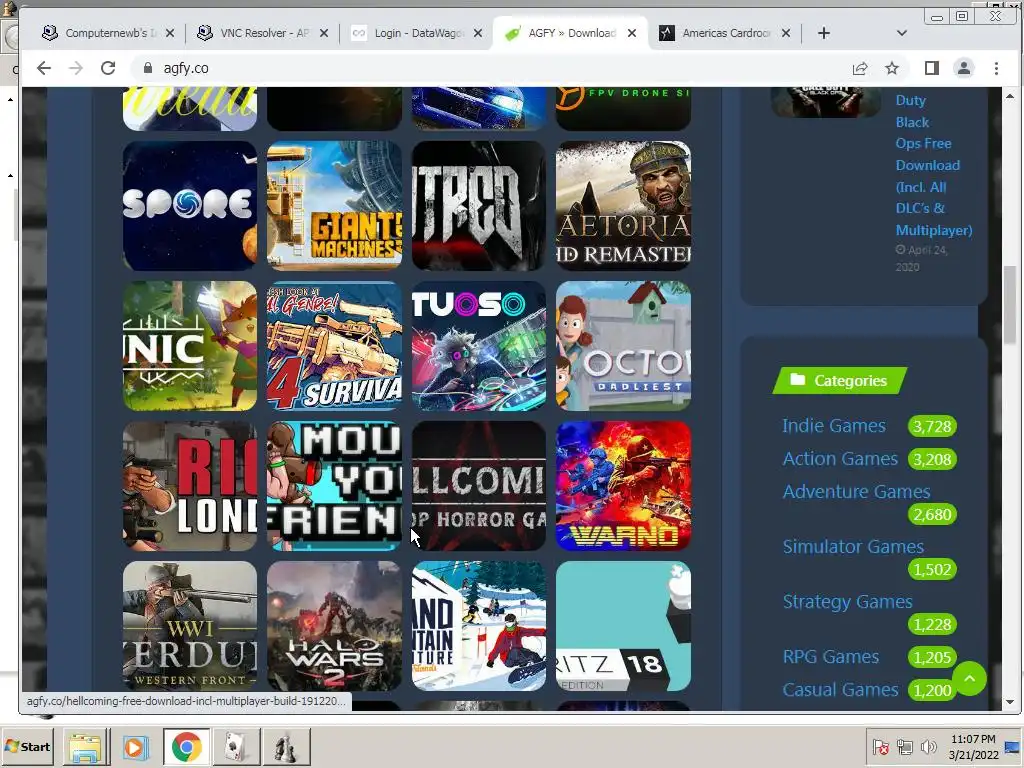
Task: Open the RICO London game thumbnail
Action: [x=190, y=486]
